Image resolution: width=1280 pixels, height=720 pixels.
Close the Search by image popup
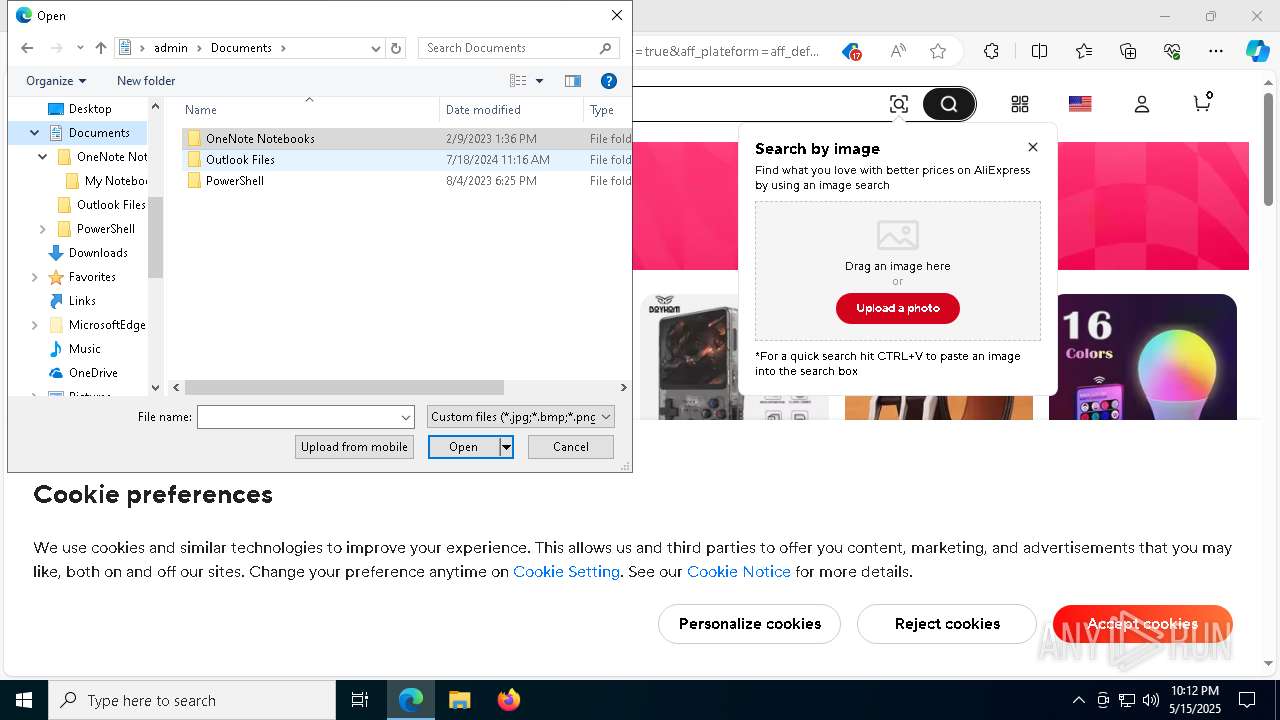(1033, 147)
